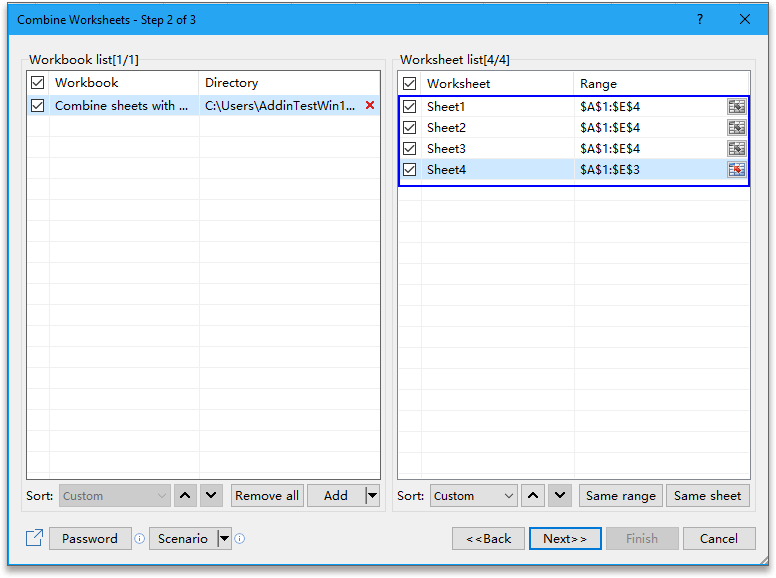Proceed with the Next>> button
Screen dimensions: 776x578
[565, 538]
